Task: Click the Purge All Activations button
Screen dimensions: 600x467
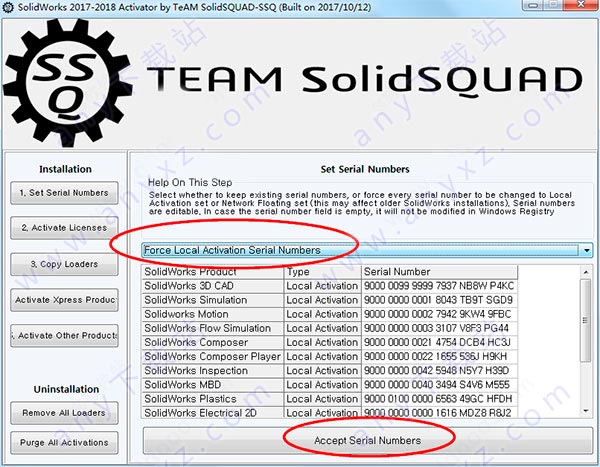Action: pos(64,443)
